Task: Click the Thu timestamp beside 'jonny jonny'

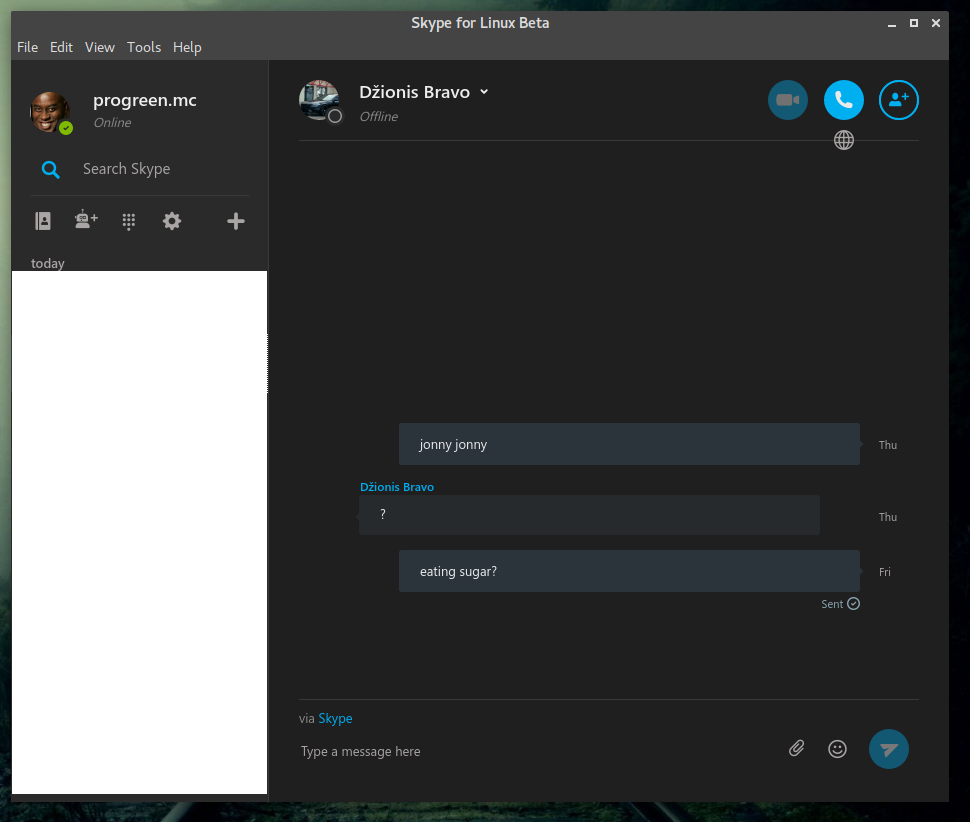Action: tap(888, 445)
